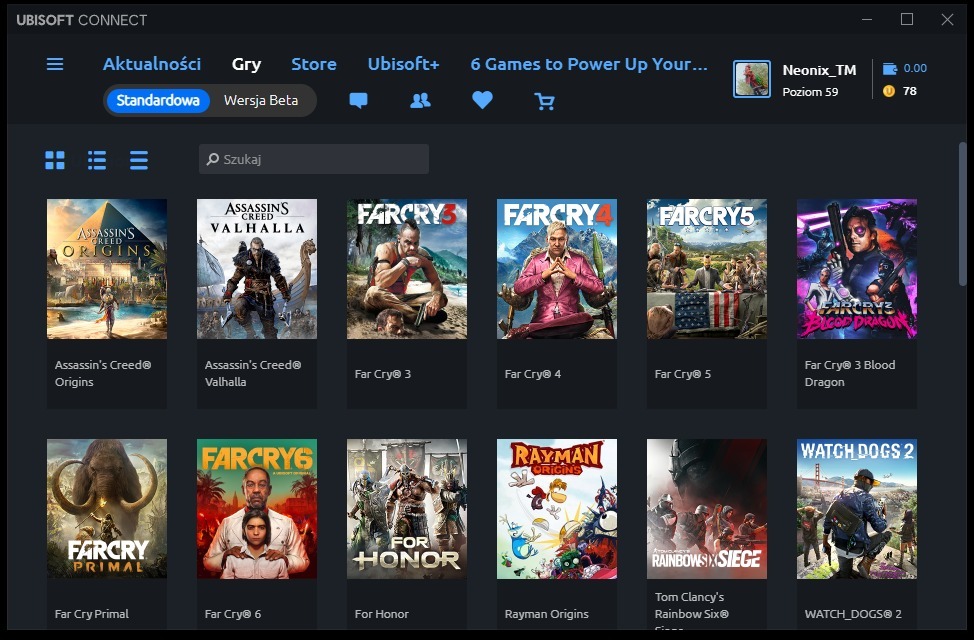Viewport: 974px width, 640px height.
Task: Open the For Honor cover
Action: coord(407,509)
